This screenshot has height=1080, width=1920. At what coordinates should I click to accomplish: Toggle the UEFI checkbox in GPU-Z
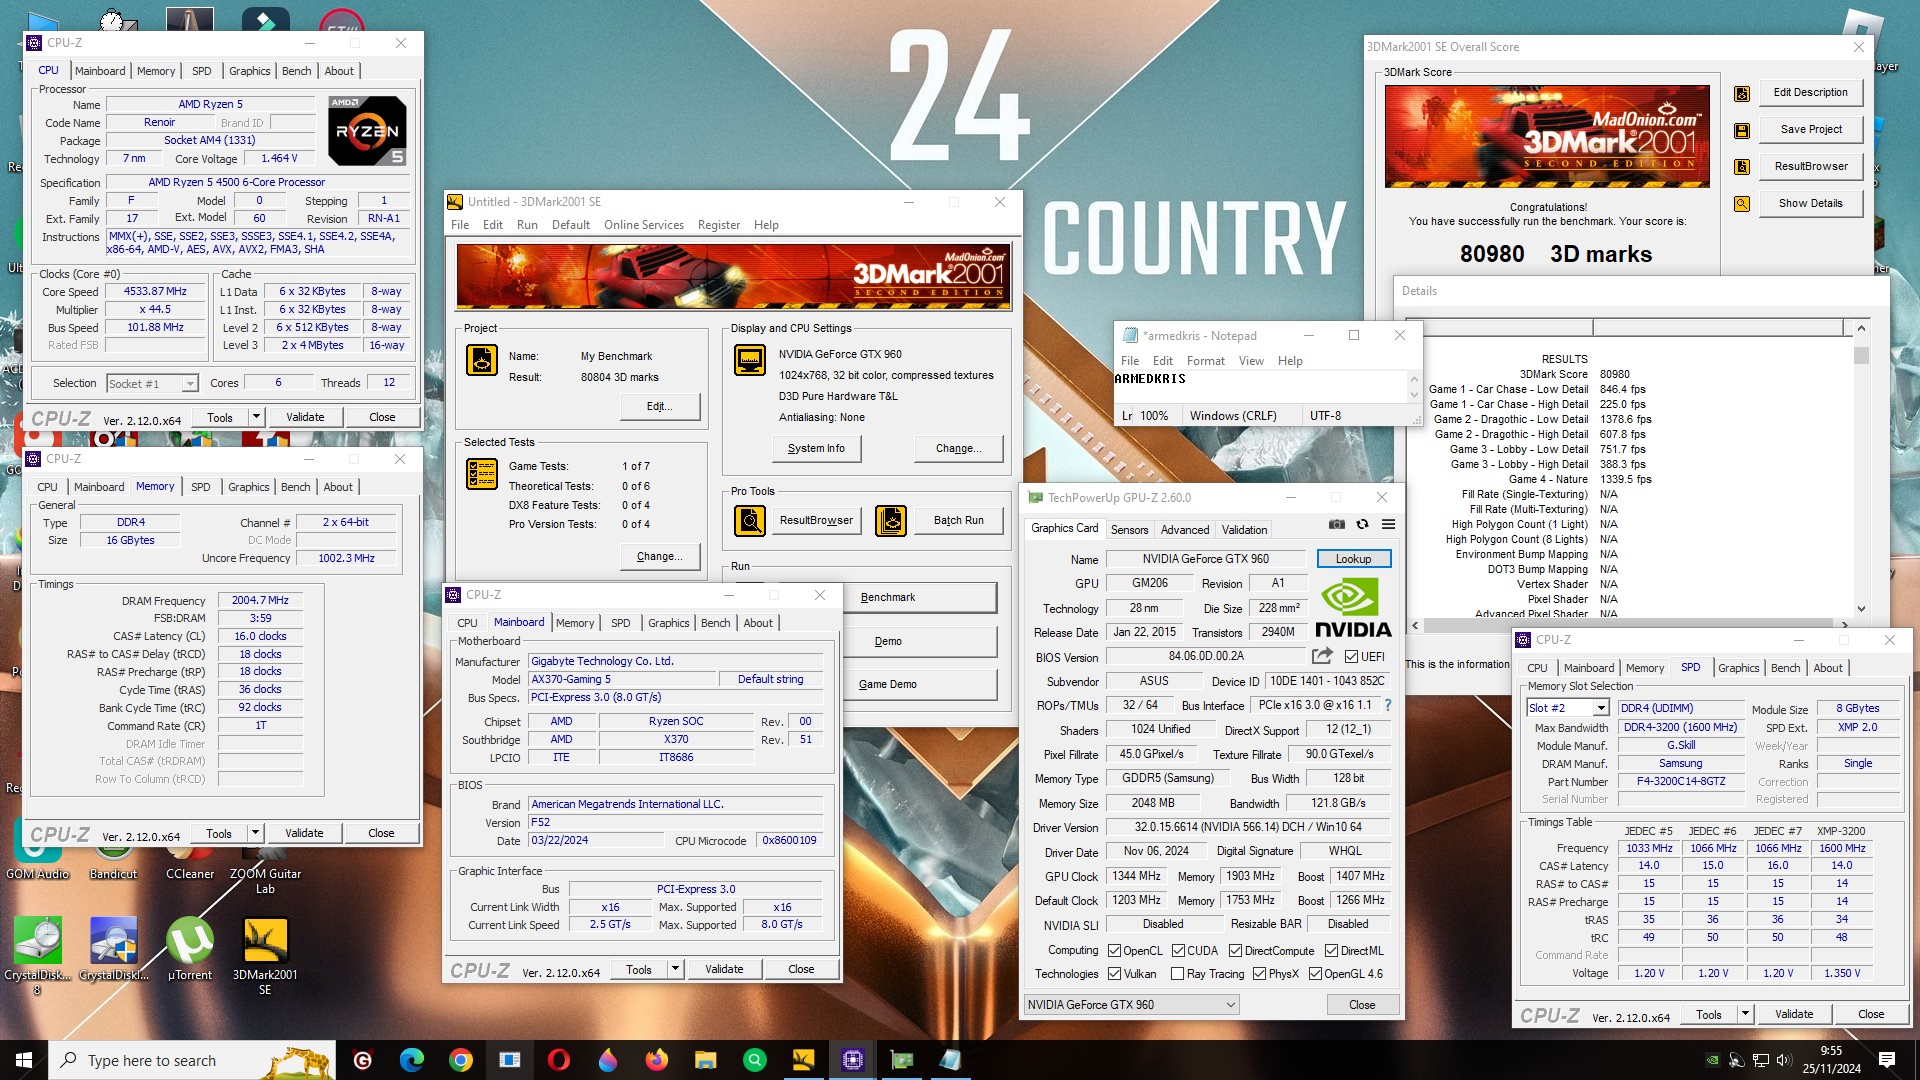[1352, 657]
